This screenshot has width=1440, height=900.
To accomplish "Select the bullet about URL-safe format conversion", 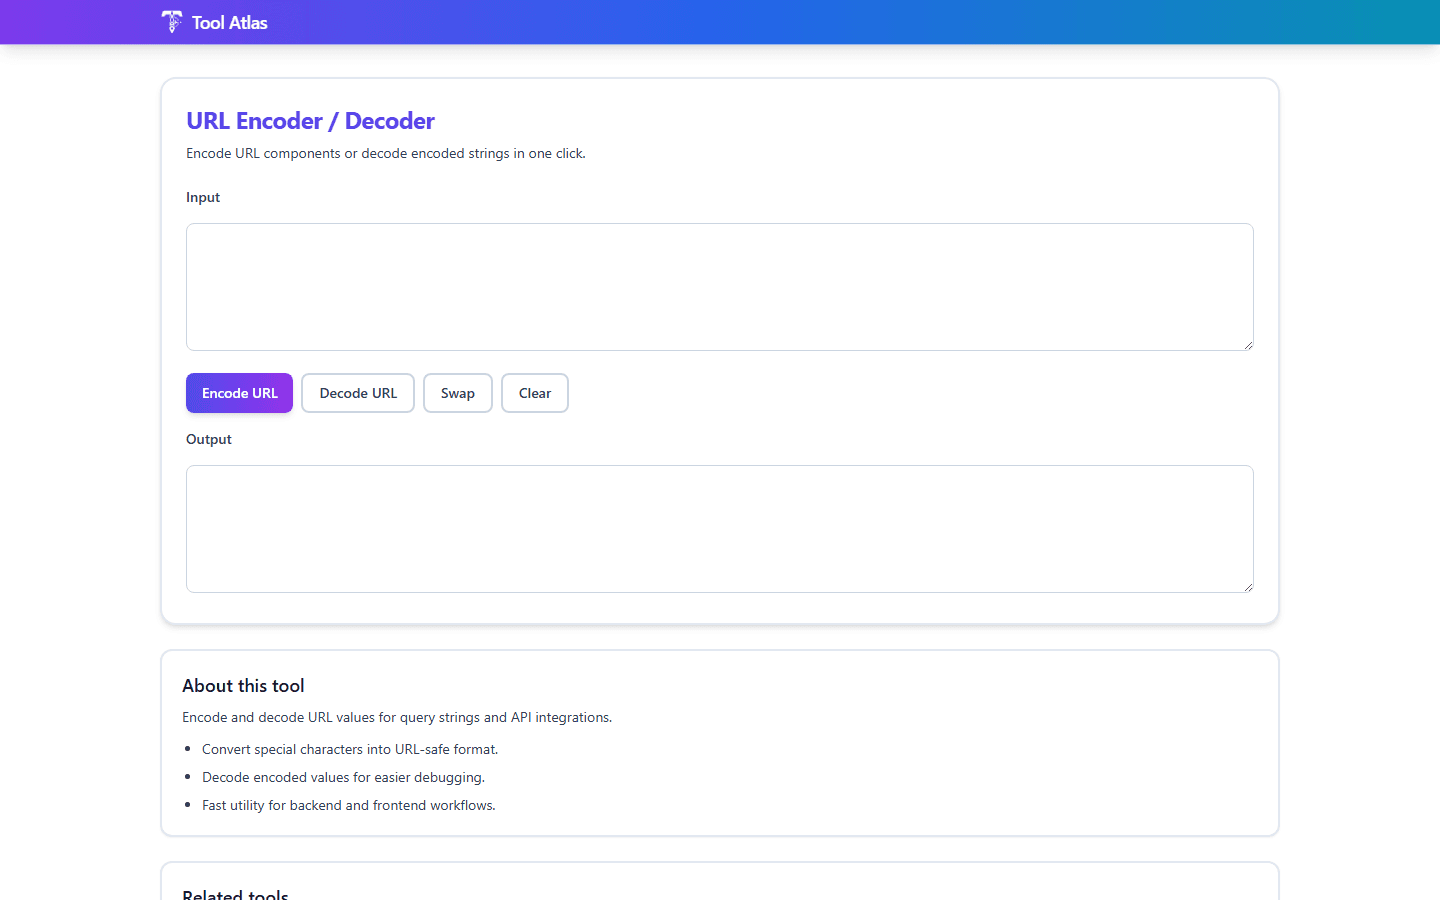I will click(350, 749).
